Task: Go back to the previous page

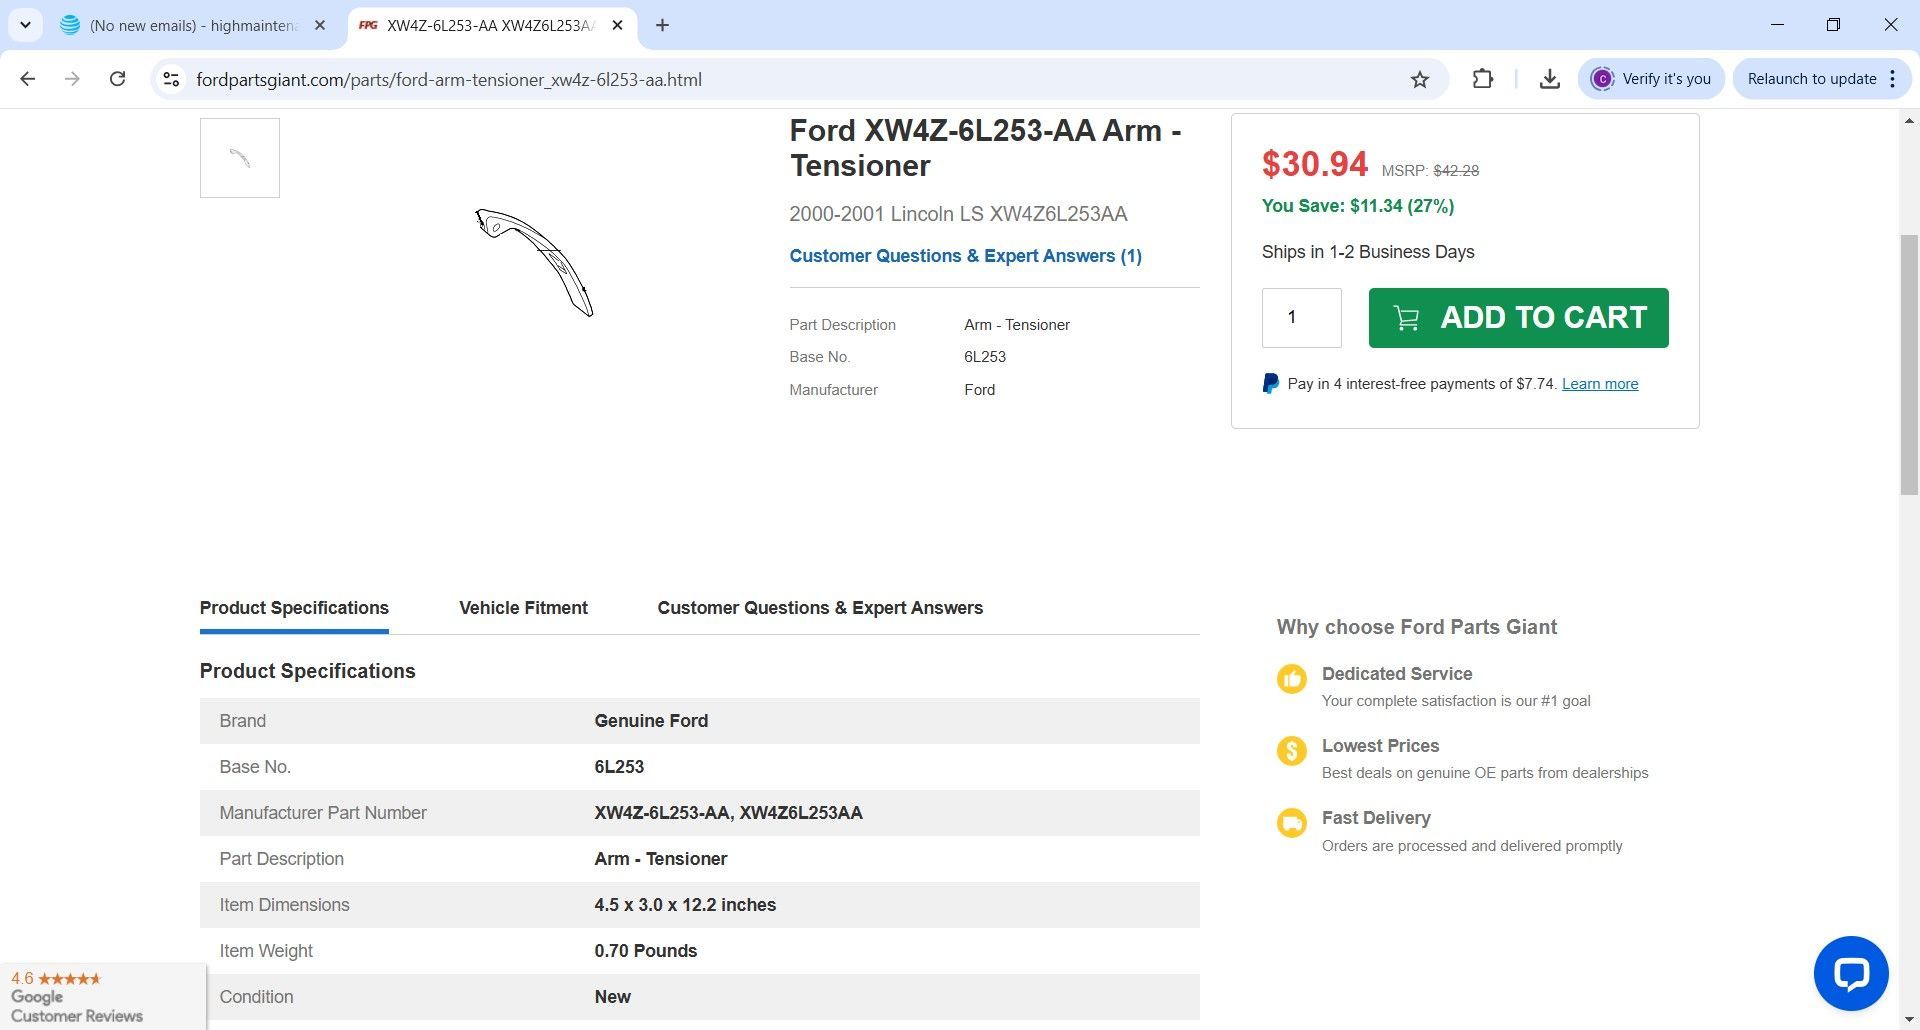Action: coord(28,79)
